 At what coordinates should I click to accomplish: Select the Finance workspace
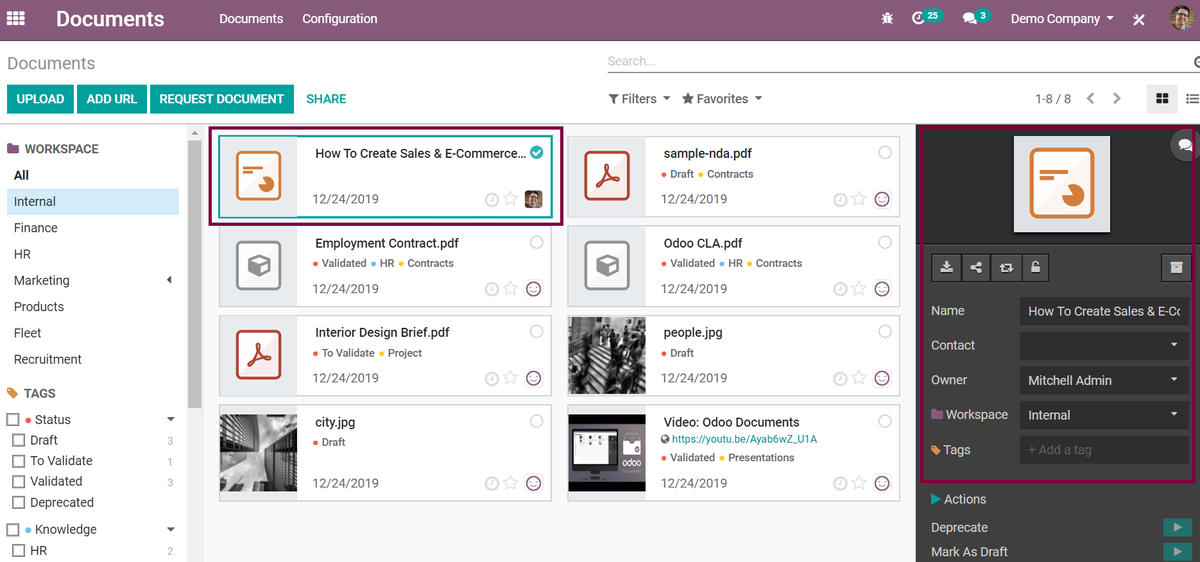tap(36, 228)
